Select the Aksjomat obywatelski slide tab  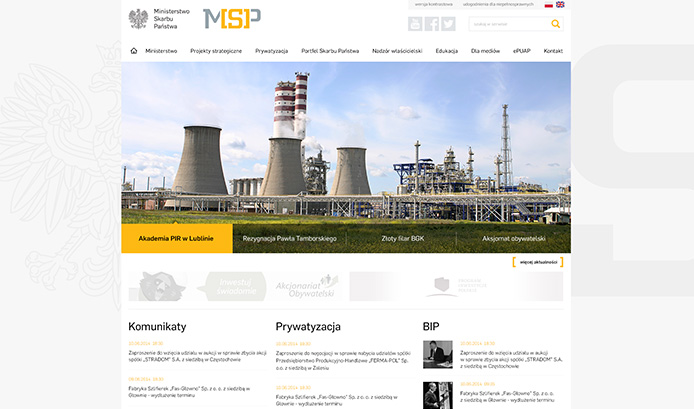[x=514, y=238]
